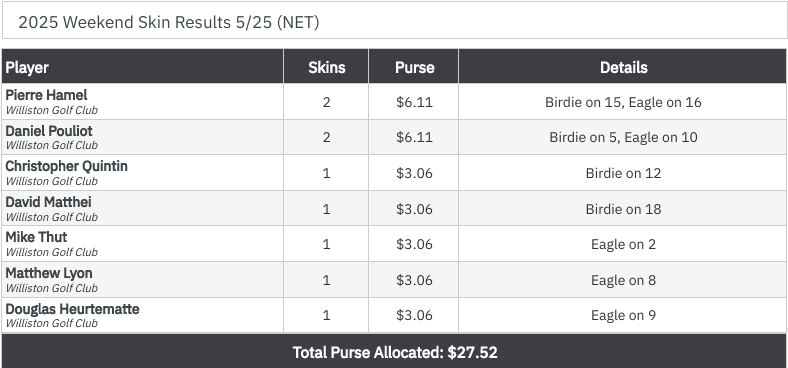
Task: Open Daniel Pouliot player name
Action: [49, 131]
